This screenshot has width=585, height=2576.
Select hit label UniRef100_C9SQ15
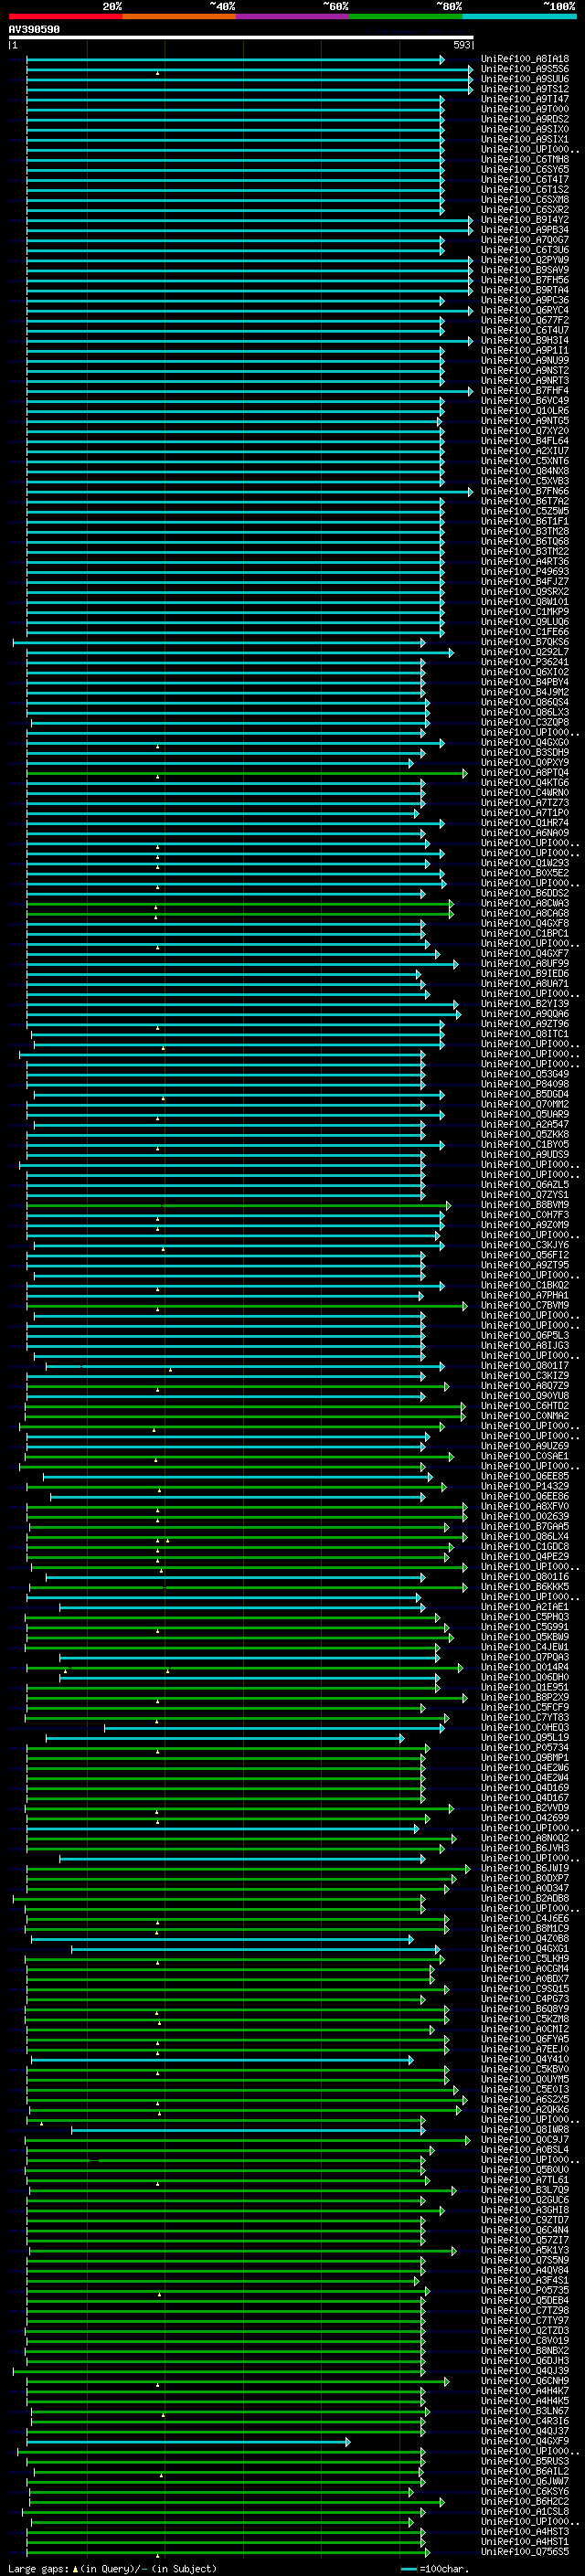[x=525, y=1989]
